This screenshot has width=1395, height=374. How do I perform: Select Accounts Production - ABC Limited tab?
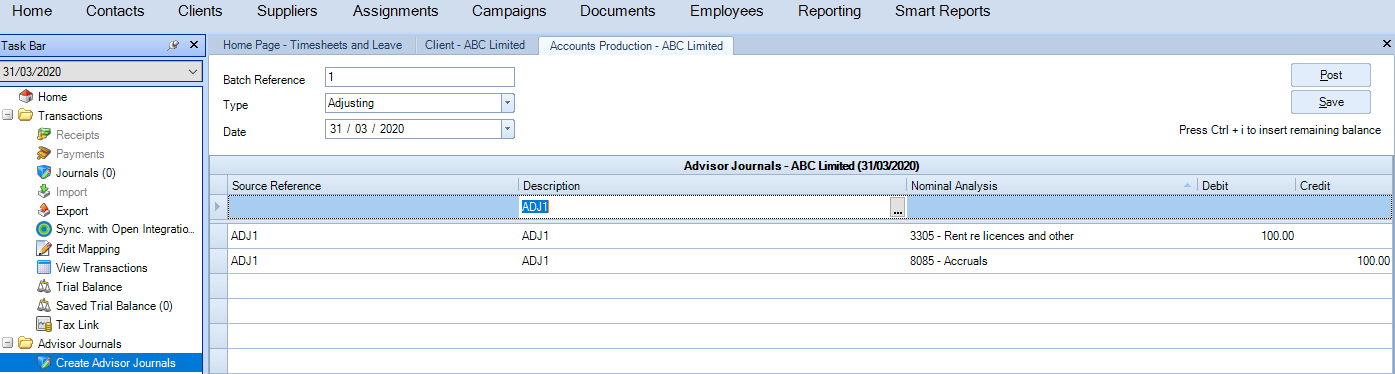coord(636,45)
